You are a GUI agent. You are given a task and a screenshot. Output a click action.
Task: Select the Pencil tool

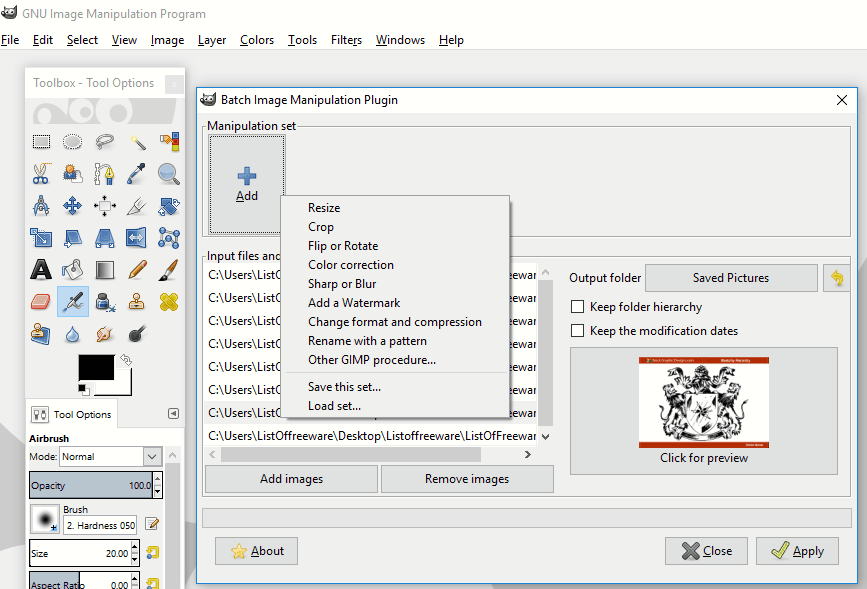[x=137, y=270]
